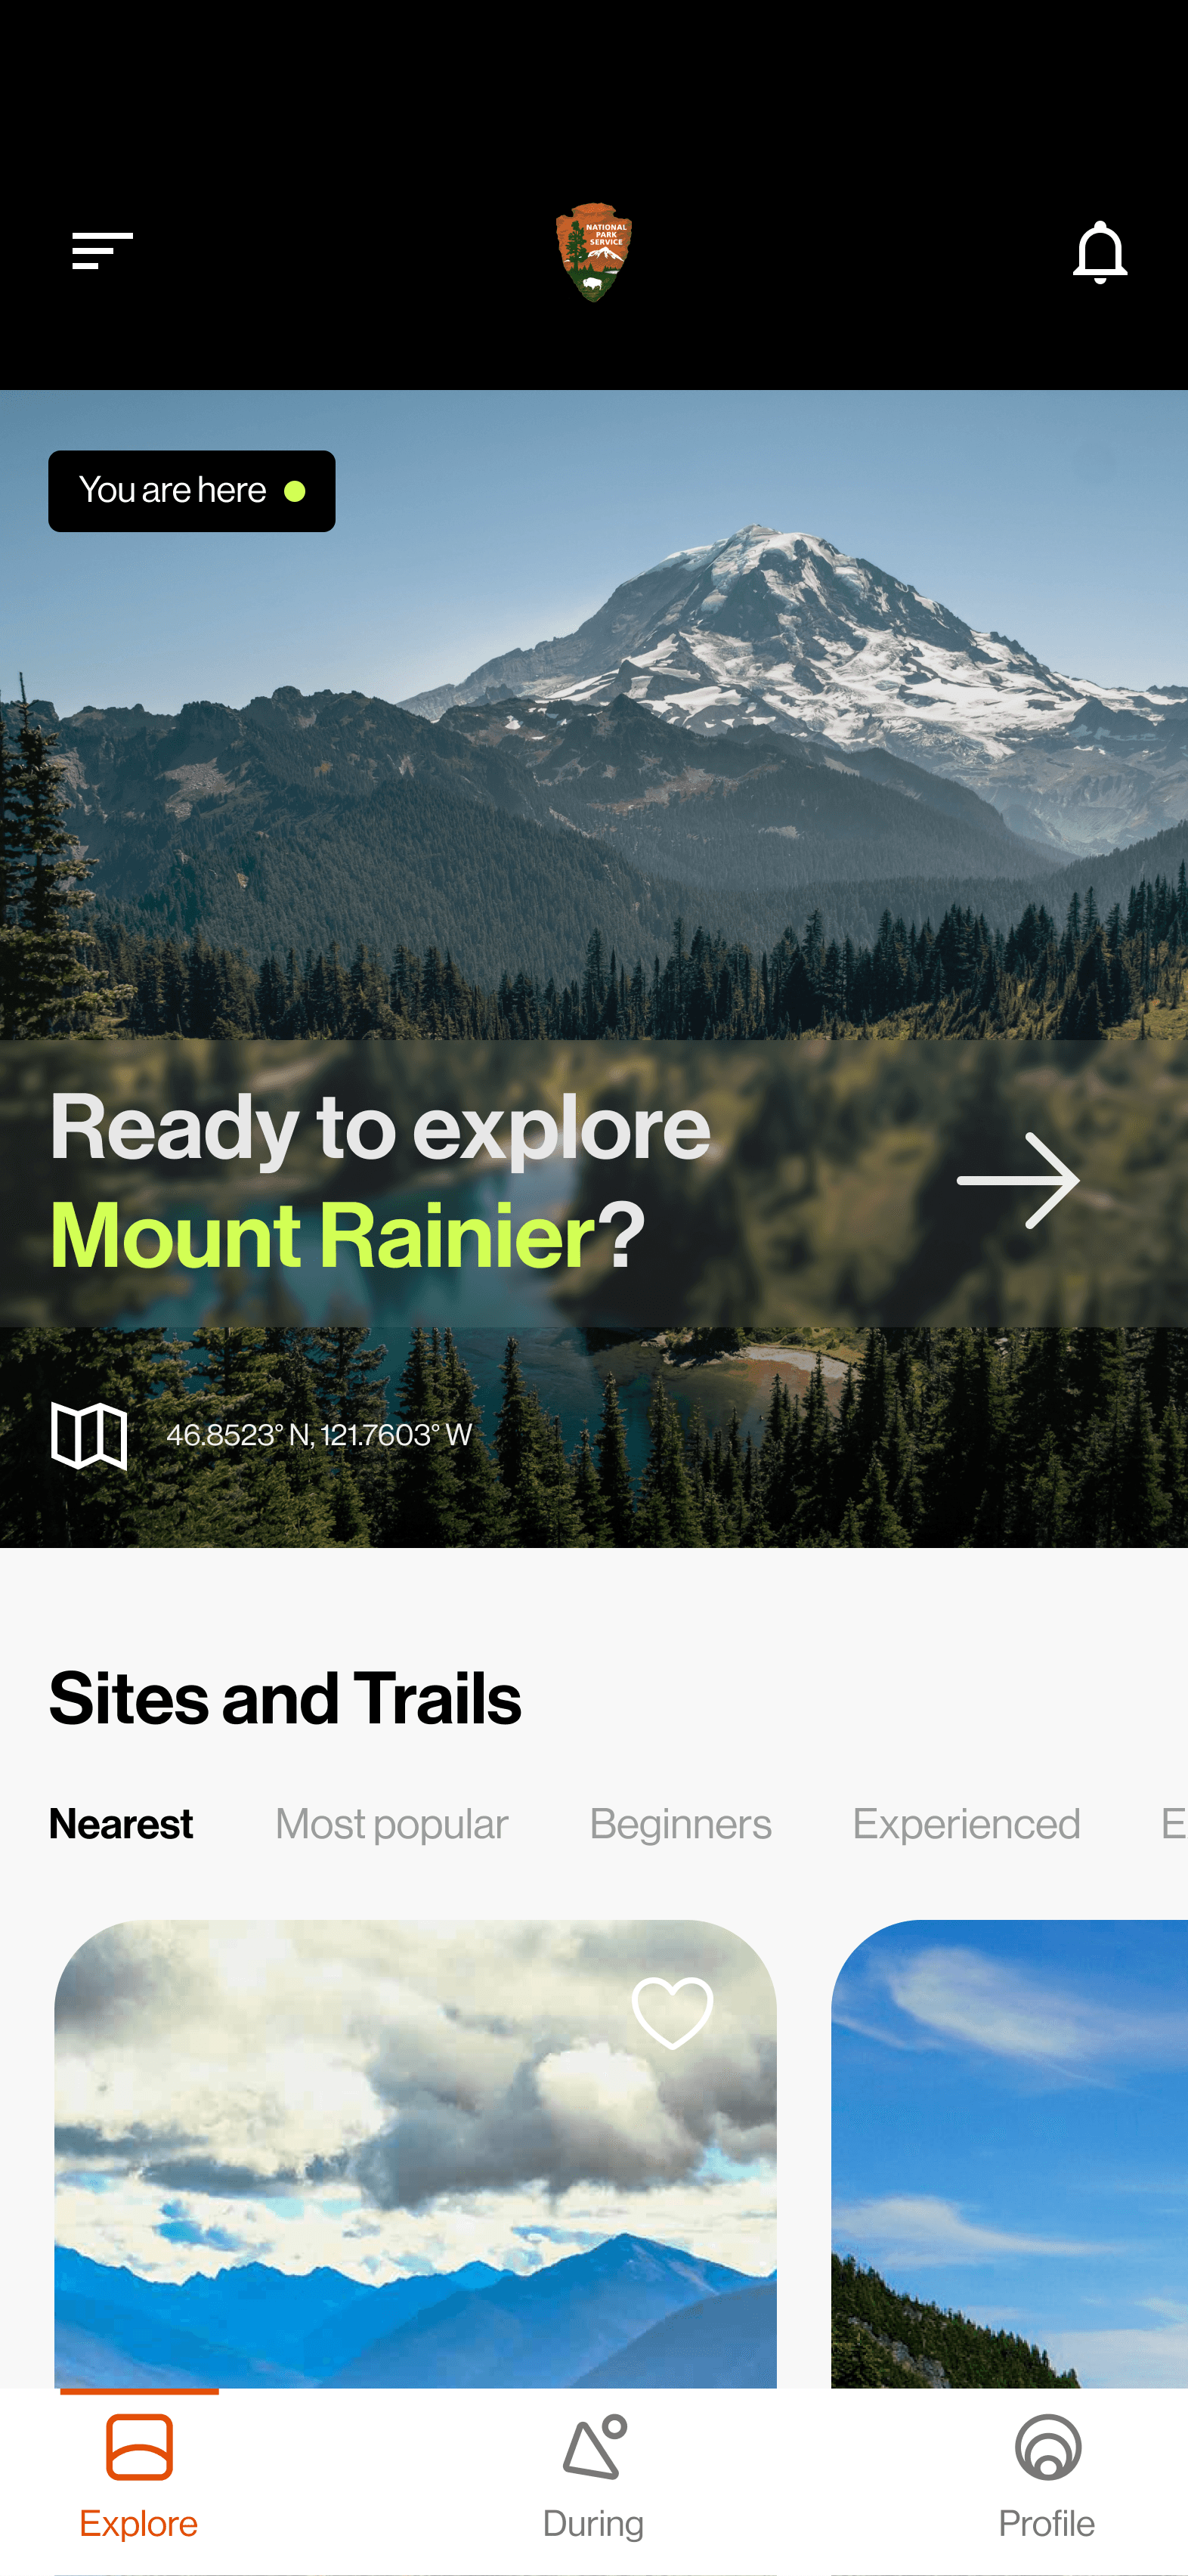Tap the Profile tab icon
Viewport: 1188px width, 2576px height.
tap(1047, 2447)
